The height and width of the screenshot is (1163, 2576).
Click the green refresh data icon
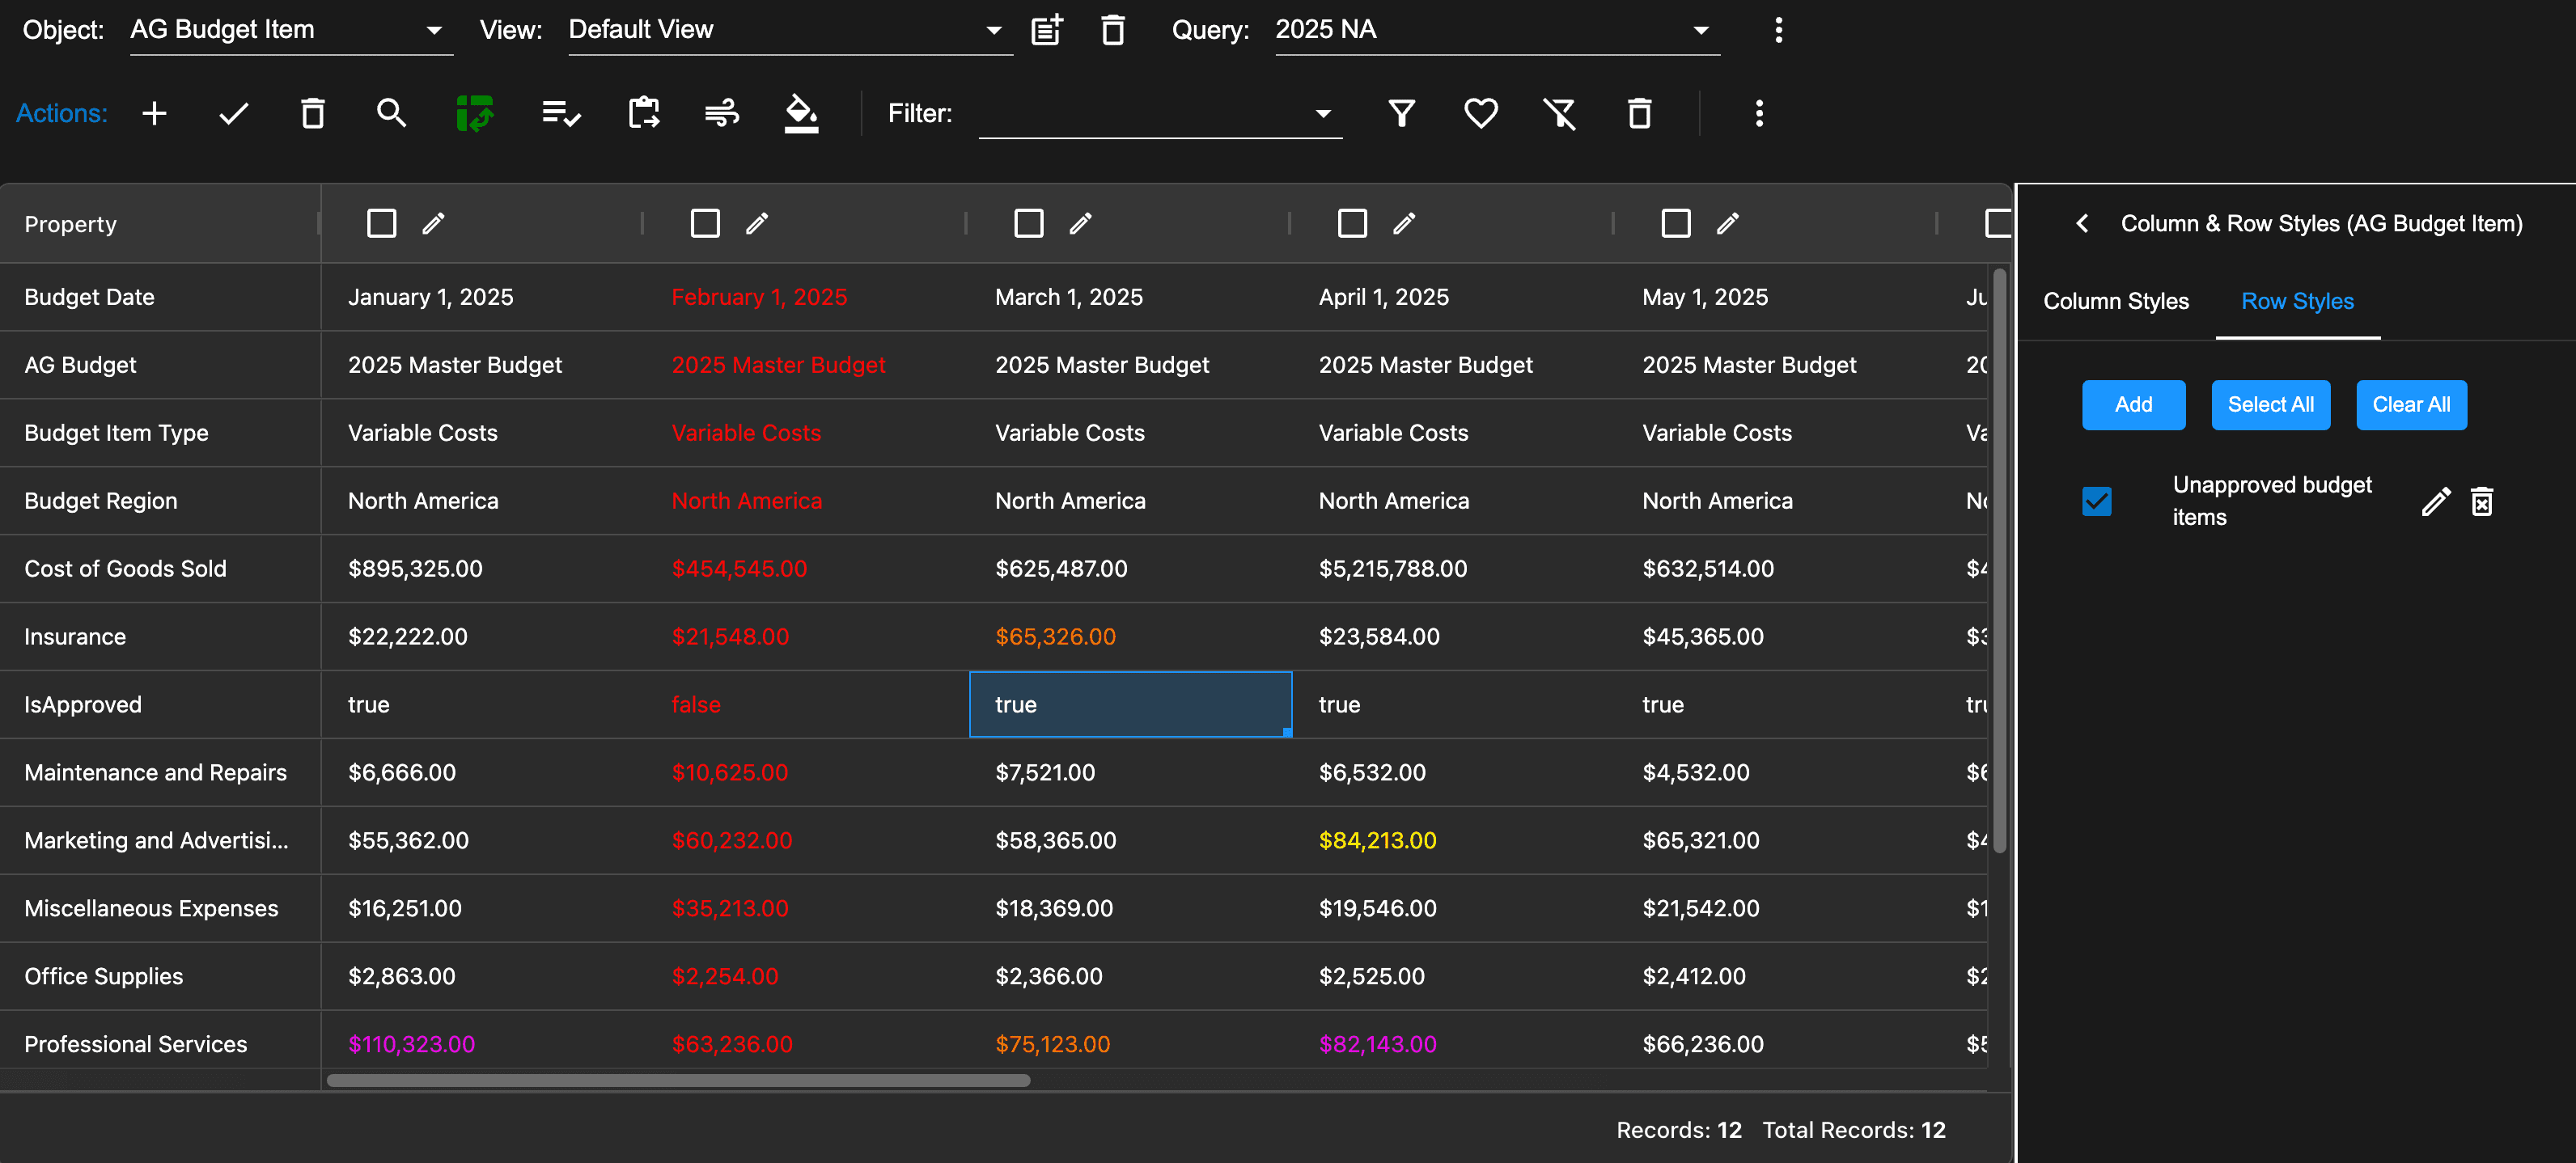[474, 113]
